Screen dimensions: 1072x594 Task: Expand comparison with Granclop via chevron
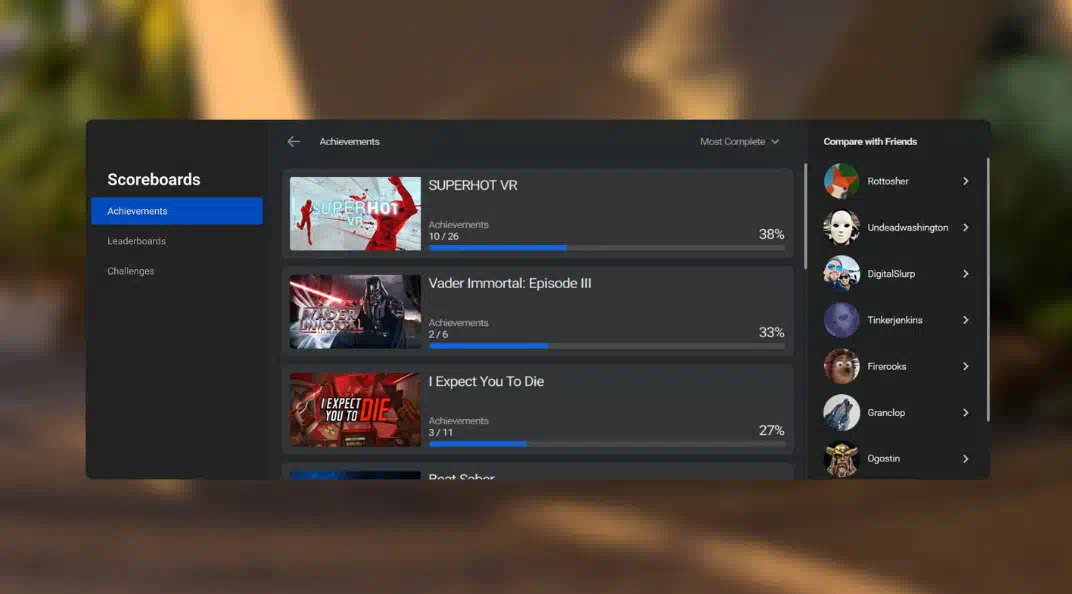tap(965, 413)
